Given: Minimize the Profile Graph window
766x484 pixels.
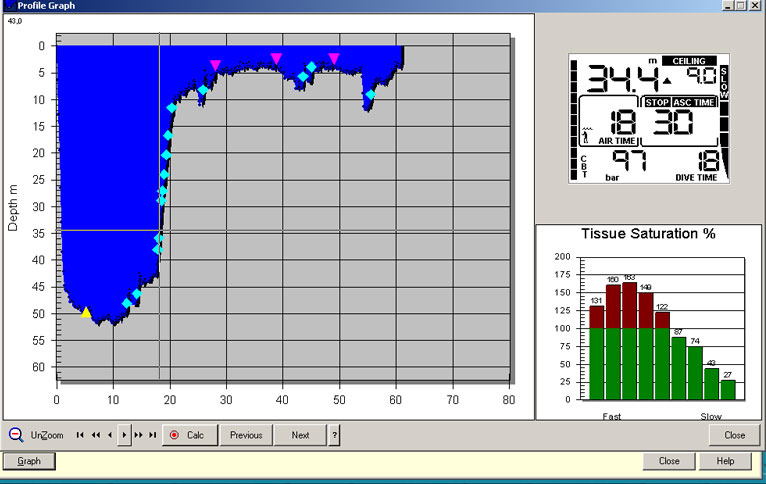Looking at the screenshot, I should (x=728, y=5).
